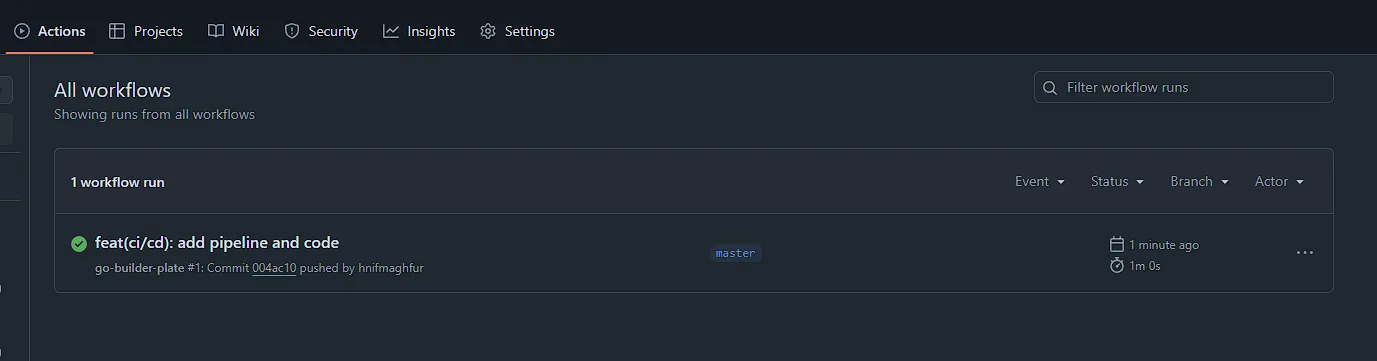Expand the Branch filter dropdown
Viewport: 1377px width, 361px height.
point(1199,181)
